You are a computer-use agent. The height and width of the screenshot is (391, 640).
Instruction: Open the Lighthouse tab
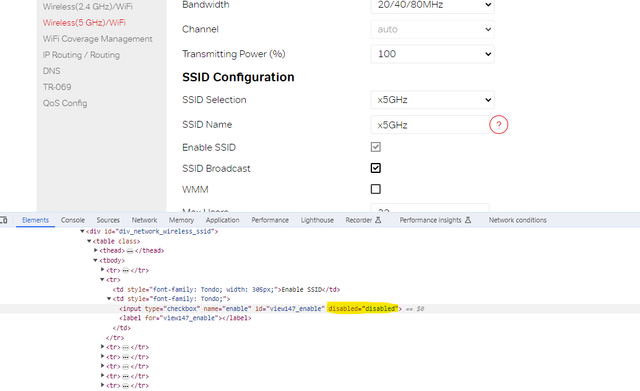[317, 220]
